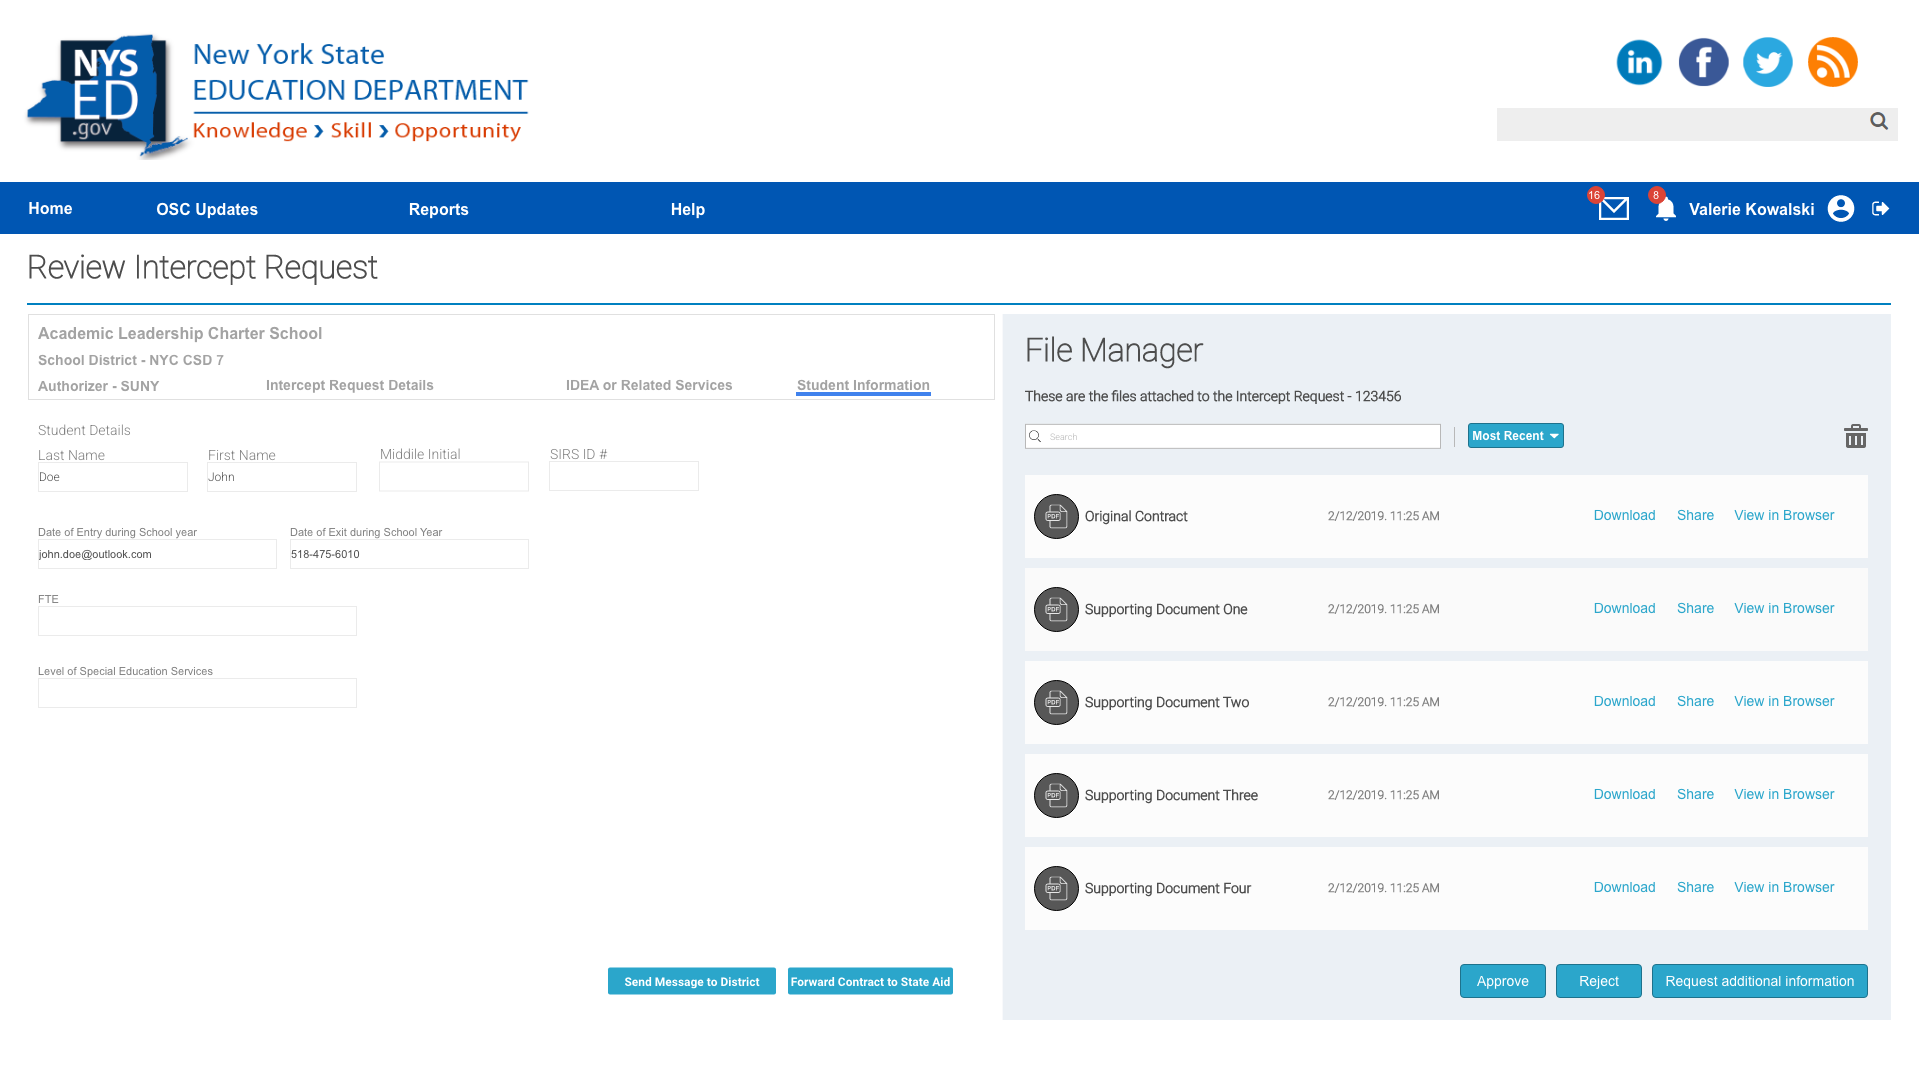
Task: Open the Facebook social icon
Action: tap(1703, 62)
